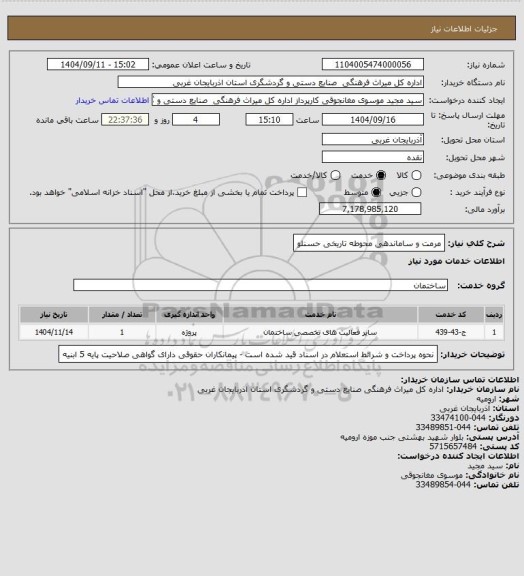Click the page header جزئیات اطلاعات نیاز

pos(464,29)
